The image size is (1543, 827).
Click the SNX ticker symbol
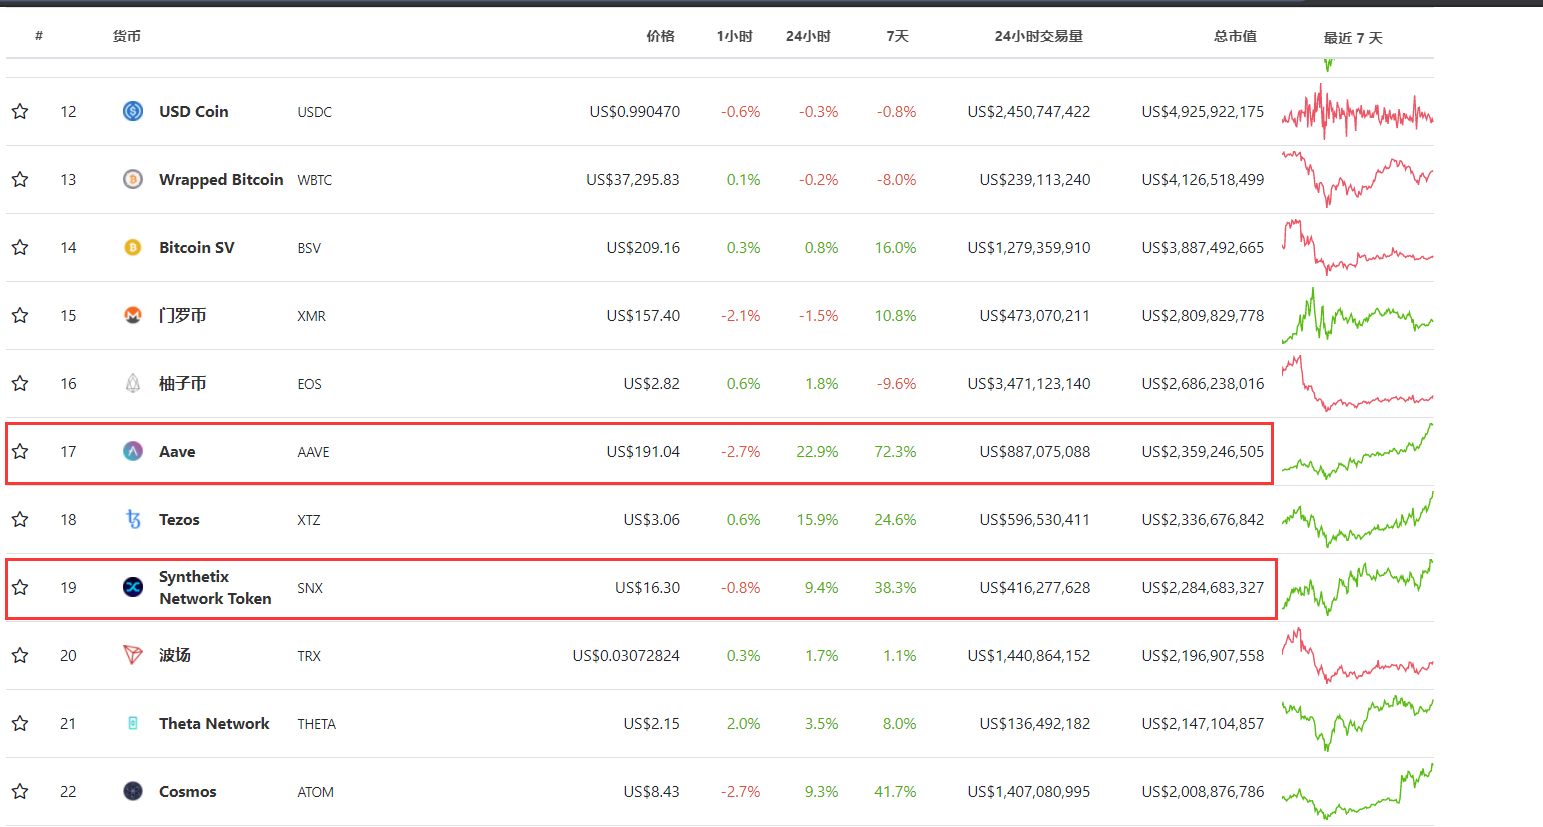(310, 588)
